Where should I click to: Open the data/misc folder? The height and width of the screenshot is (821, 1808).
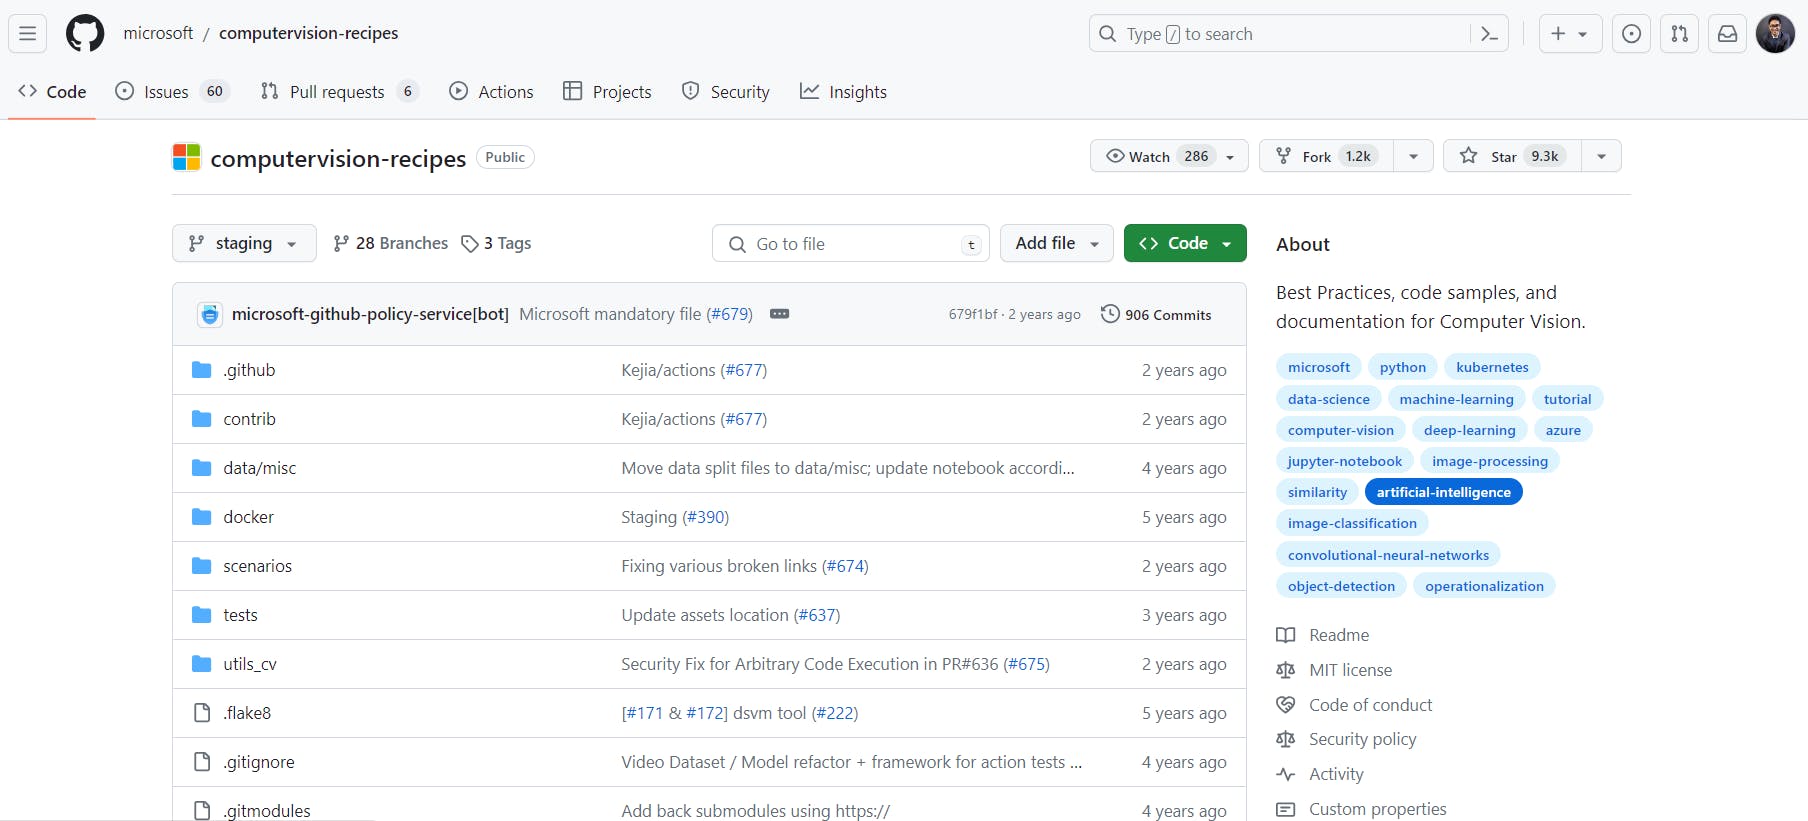(x=260, y=468)
